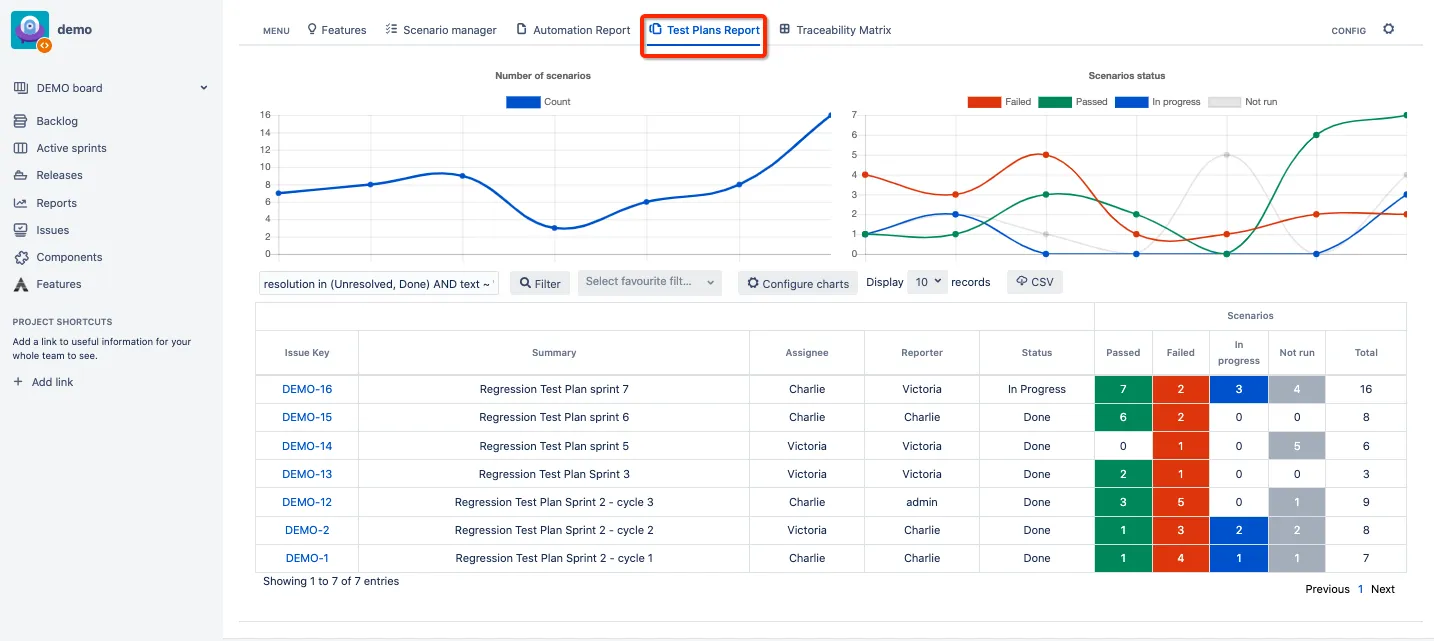This screenshot has height=641, width=1434.
Task: Click the Components puzzle icon
Action: 20,257
